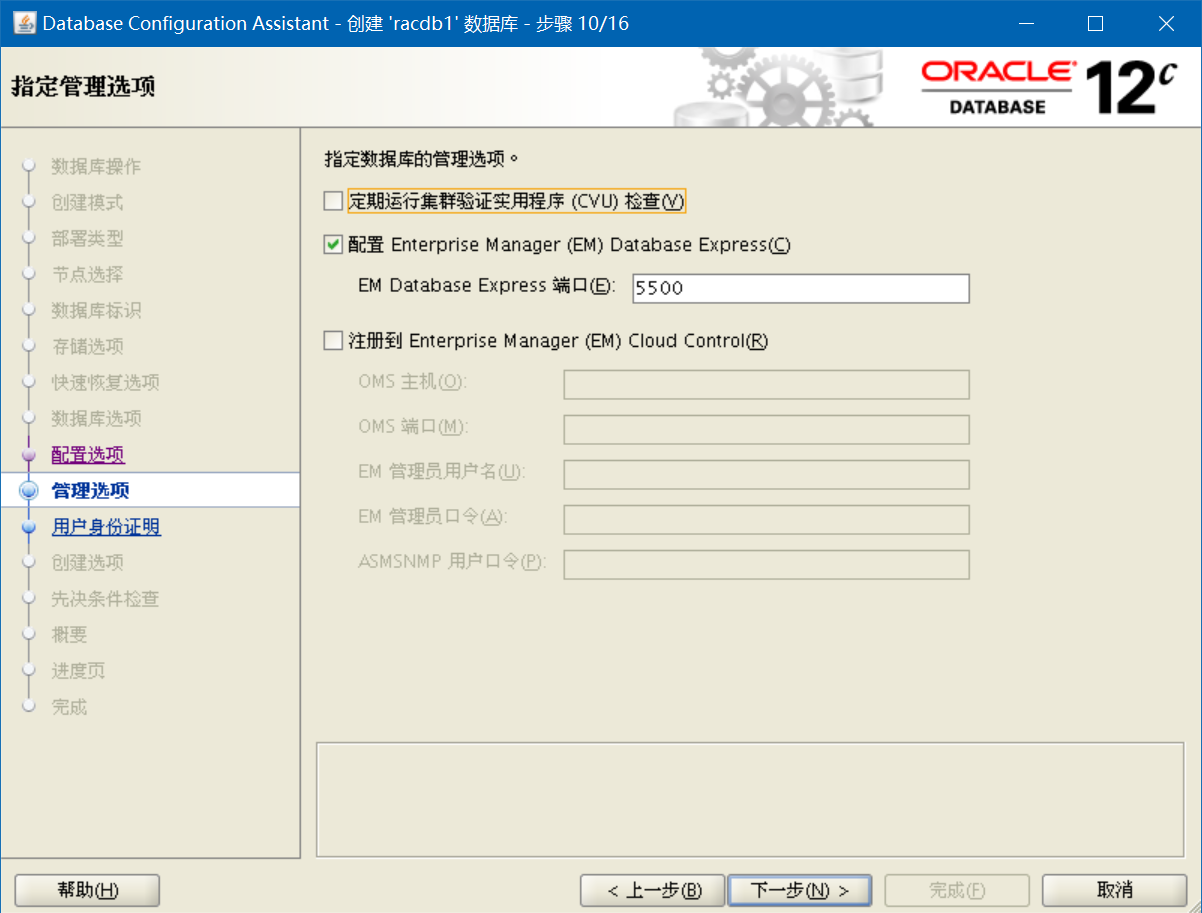Image resolution: width=1202 pixels, height=913 pixels.
Task: Click EM 管理员口令 input field
Action: (766, 520)
